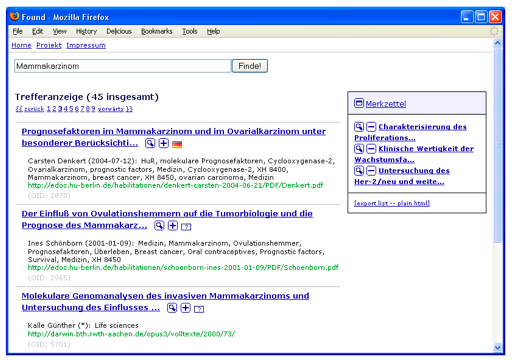
Task: Go to results page 9
Action: (x=93, y=109)
